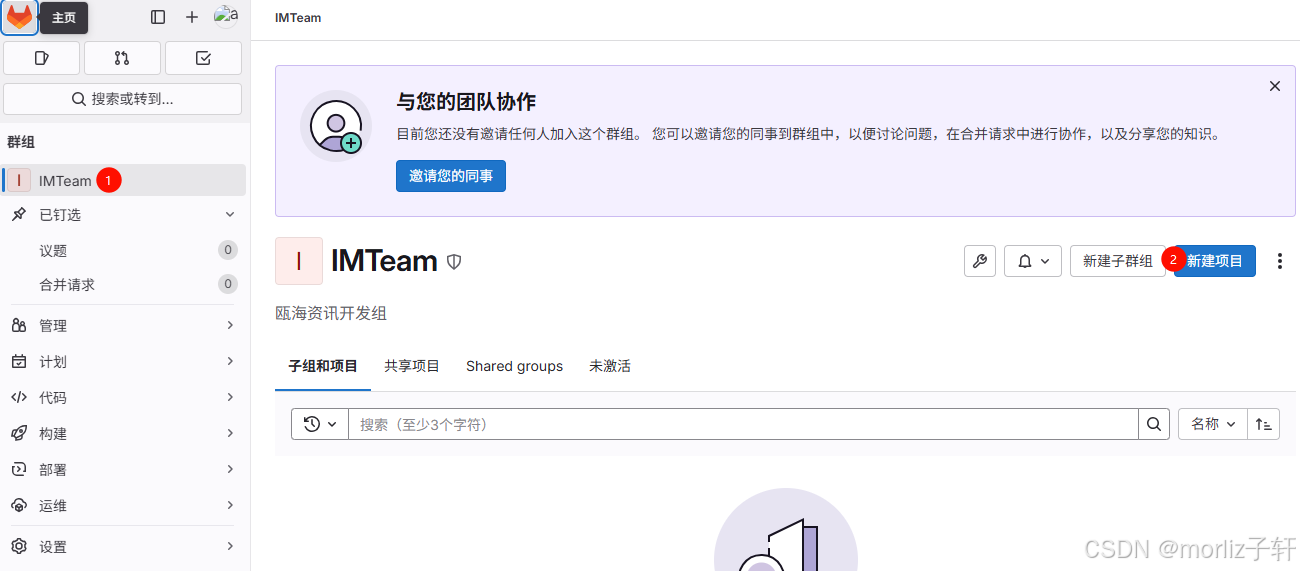Expand the 计划 menu
The image size is (1300, 571).
(x=124, y=361)
